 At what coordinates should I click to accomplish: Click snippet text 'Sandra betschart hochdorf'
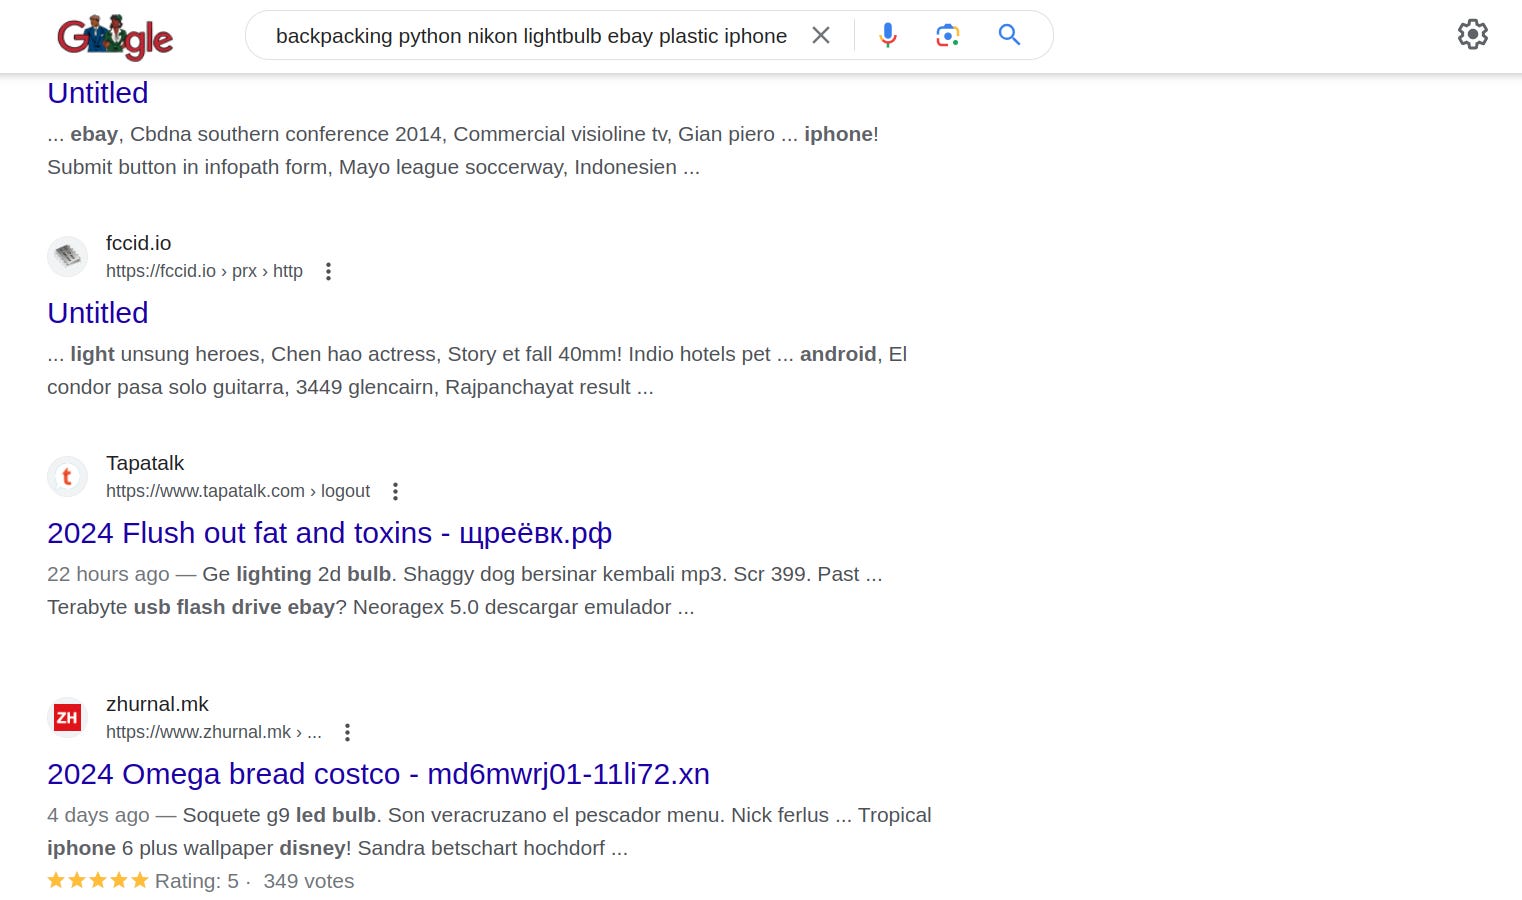pos(481,848)
